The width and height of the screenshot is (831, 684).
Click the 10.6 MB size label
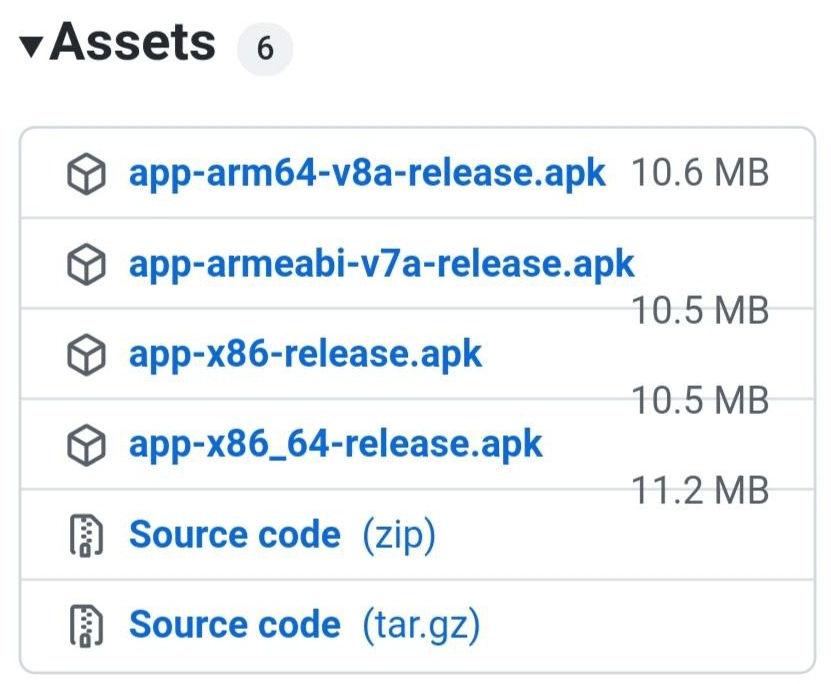tap(700, 173)
